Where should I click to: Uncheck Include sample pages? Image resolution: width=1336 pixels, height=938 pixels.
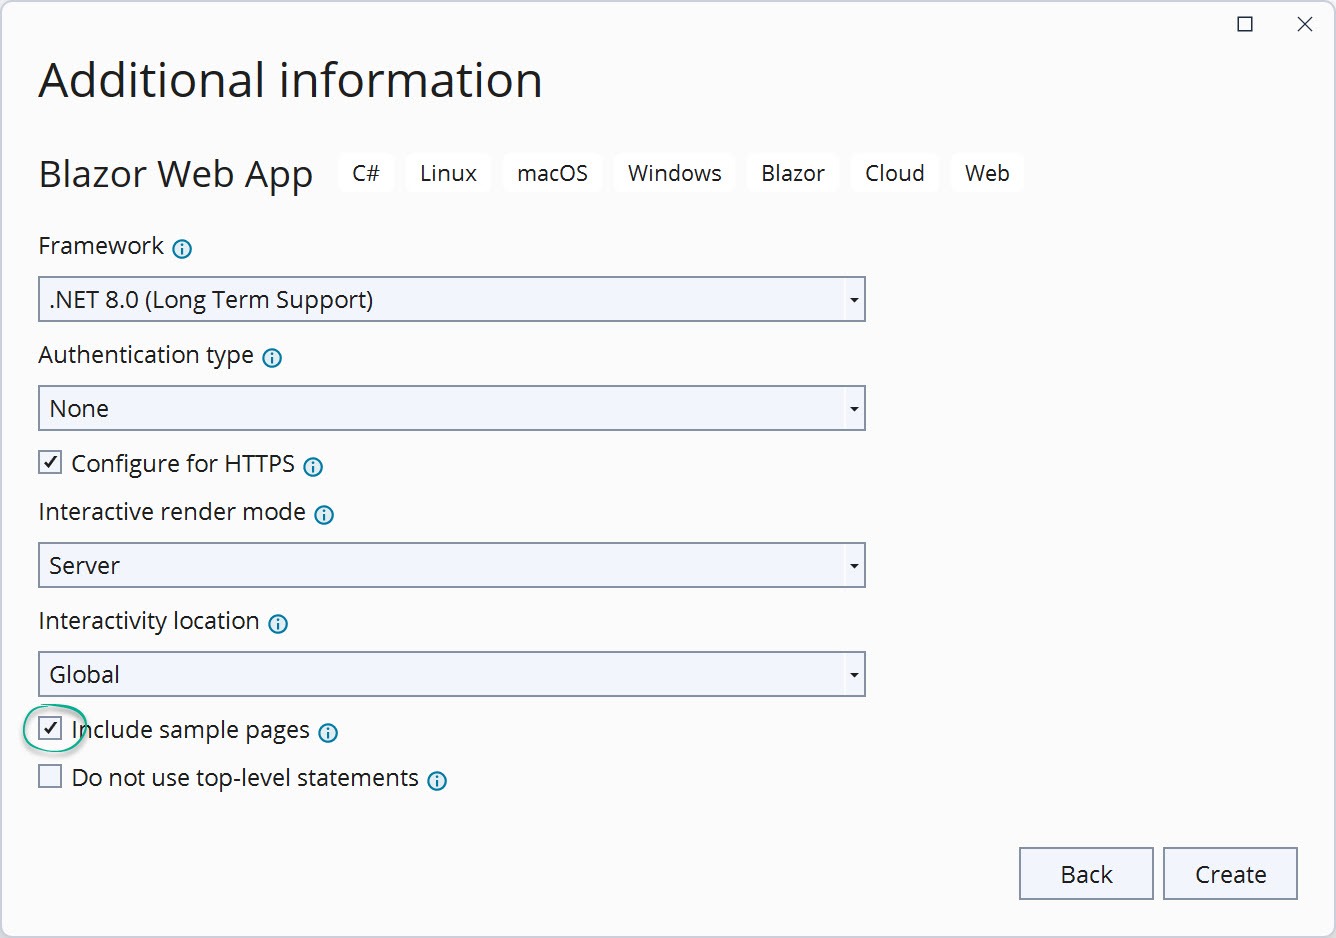click(x=49, y=729)
